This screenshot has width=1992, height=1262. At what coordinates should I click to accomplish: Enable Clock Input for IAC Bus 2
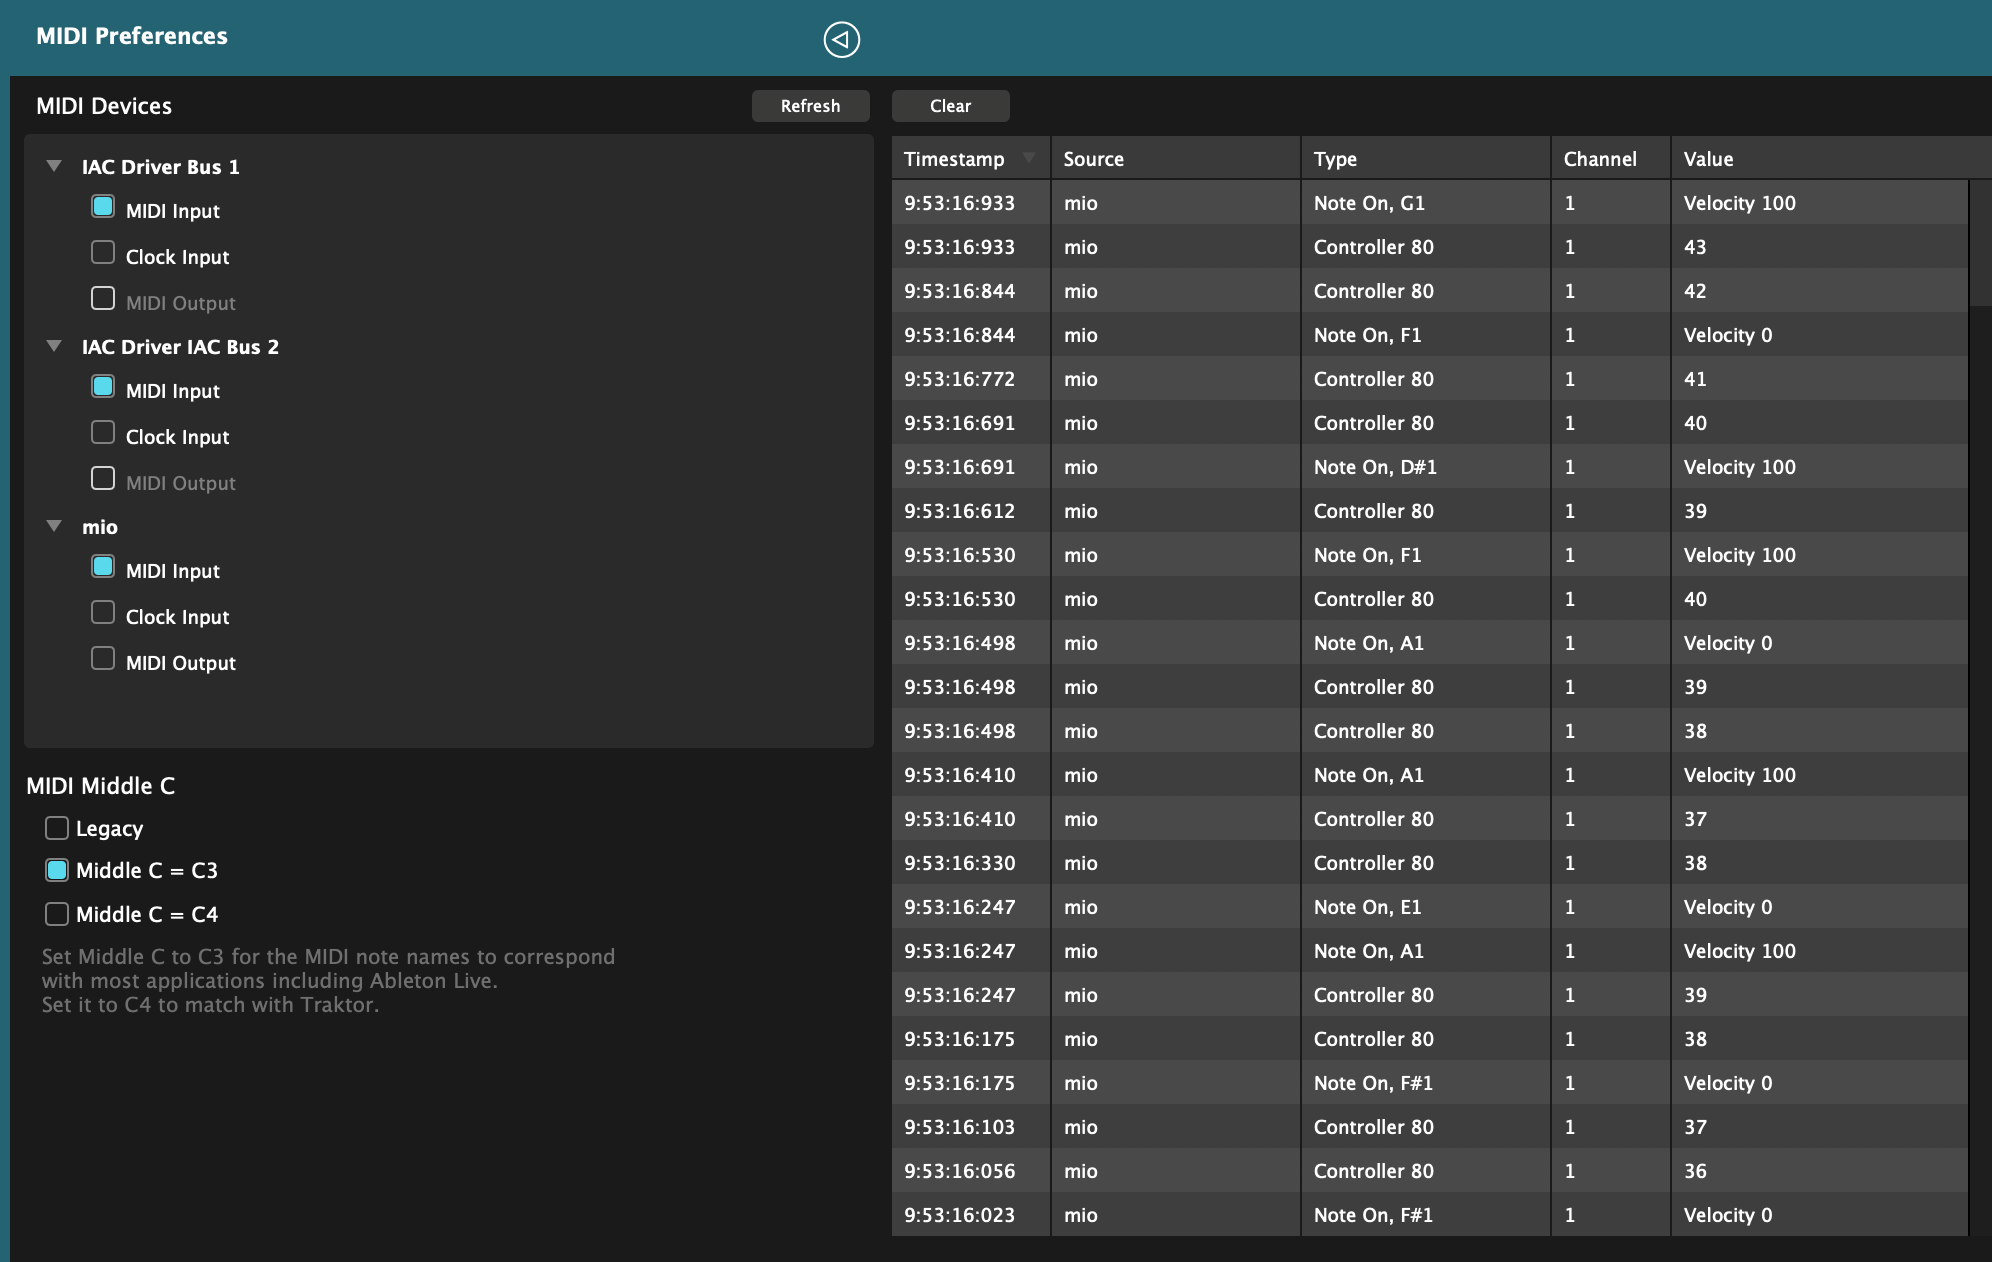[x=103, y=433]
